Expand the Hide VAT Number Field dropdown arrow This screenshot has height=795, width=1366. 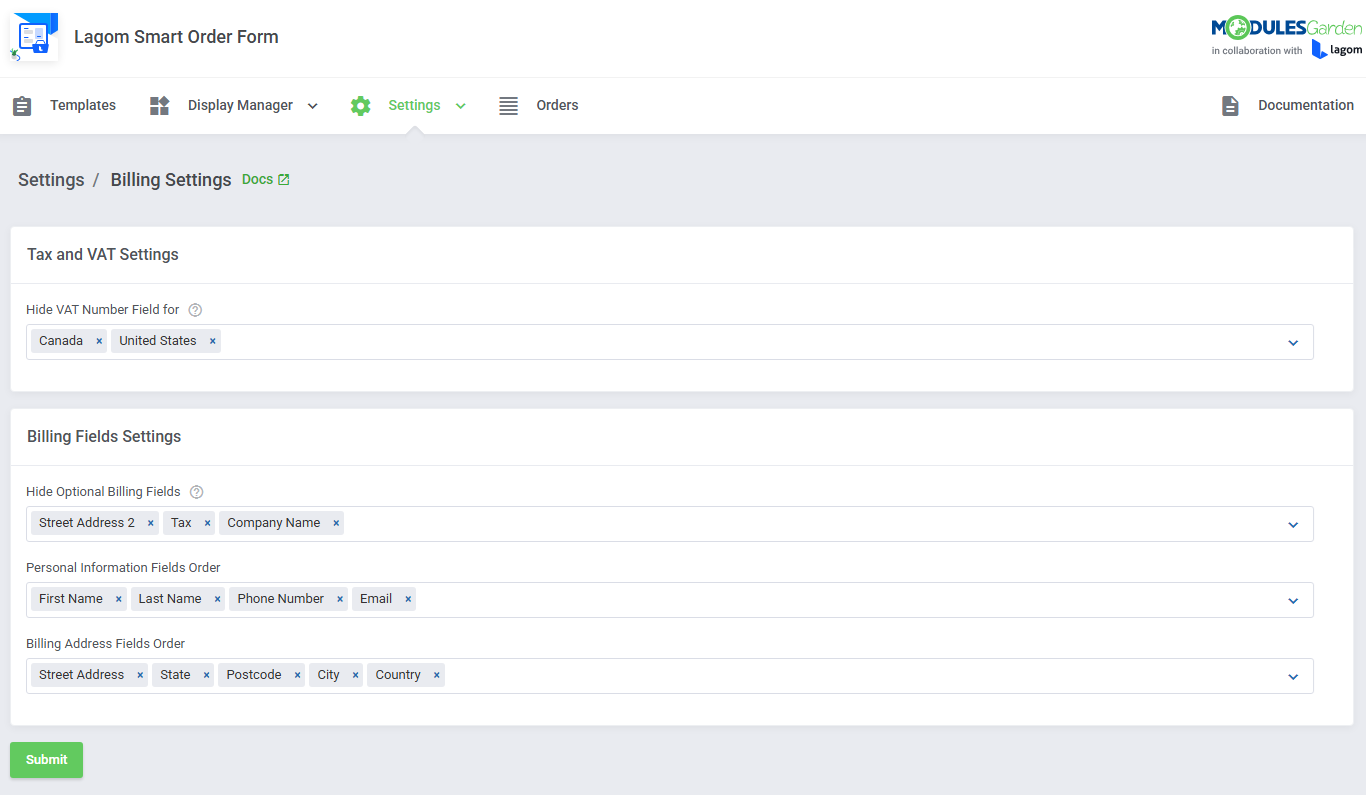pyautogui.click(x=1293, y=343)
